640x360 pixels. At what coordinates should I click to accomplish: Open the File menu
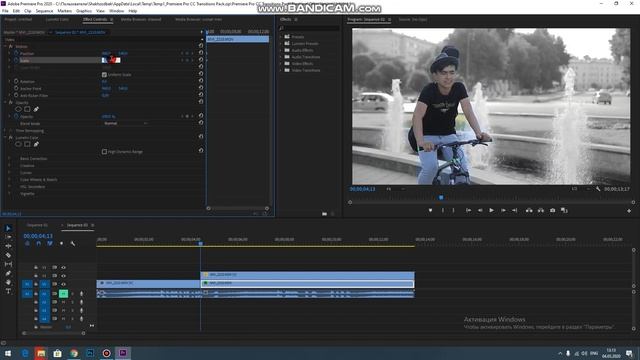5,11
